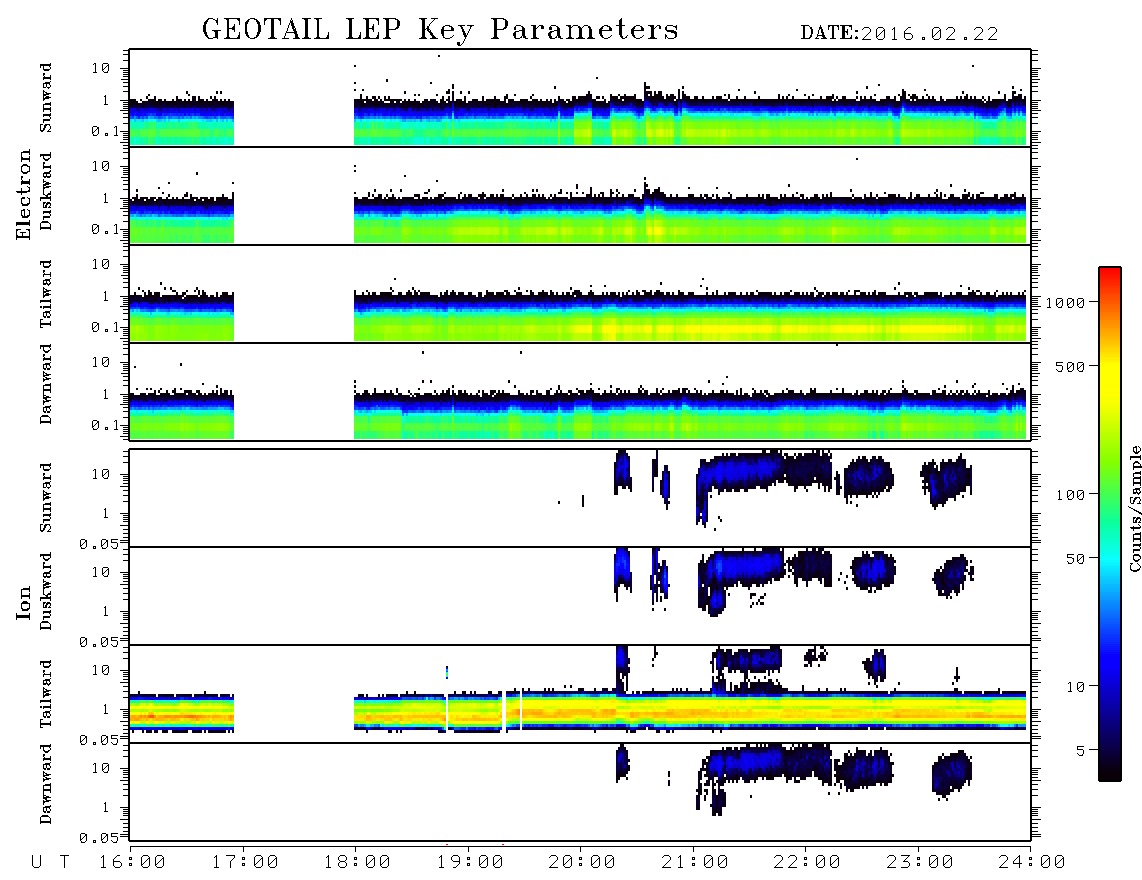Click the 17:00 time tick label

[x=245, y=863]
